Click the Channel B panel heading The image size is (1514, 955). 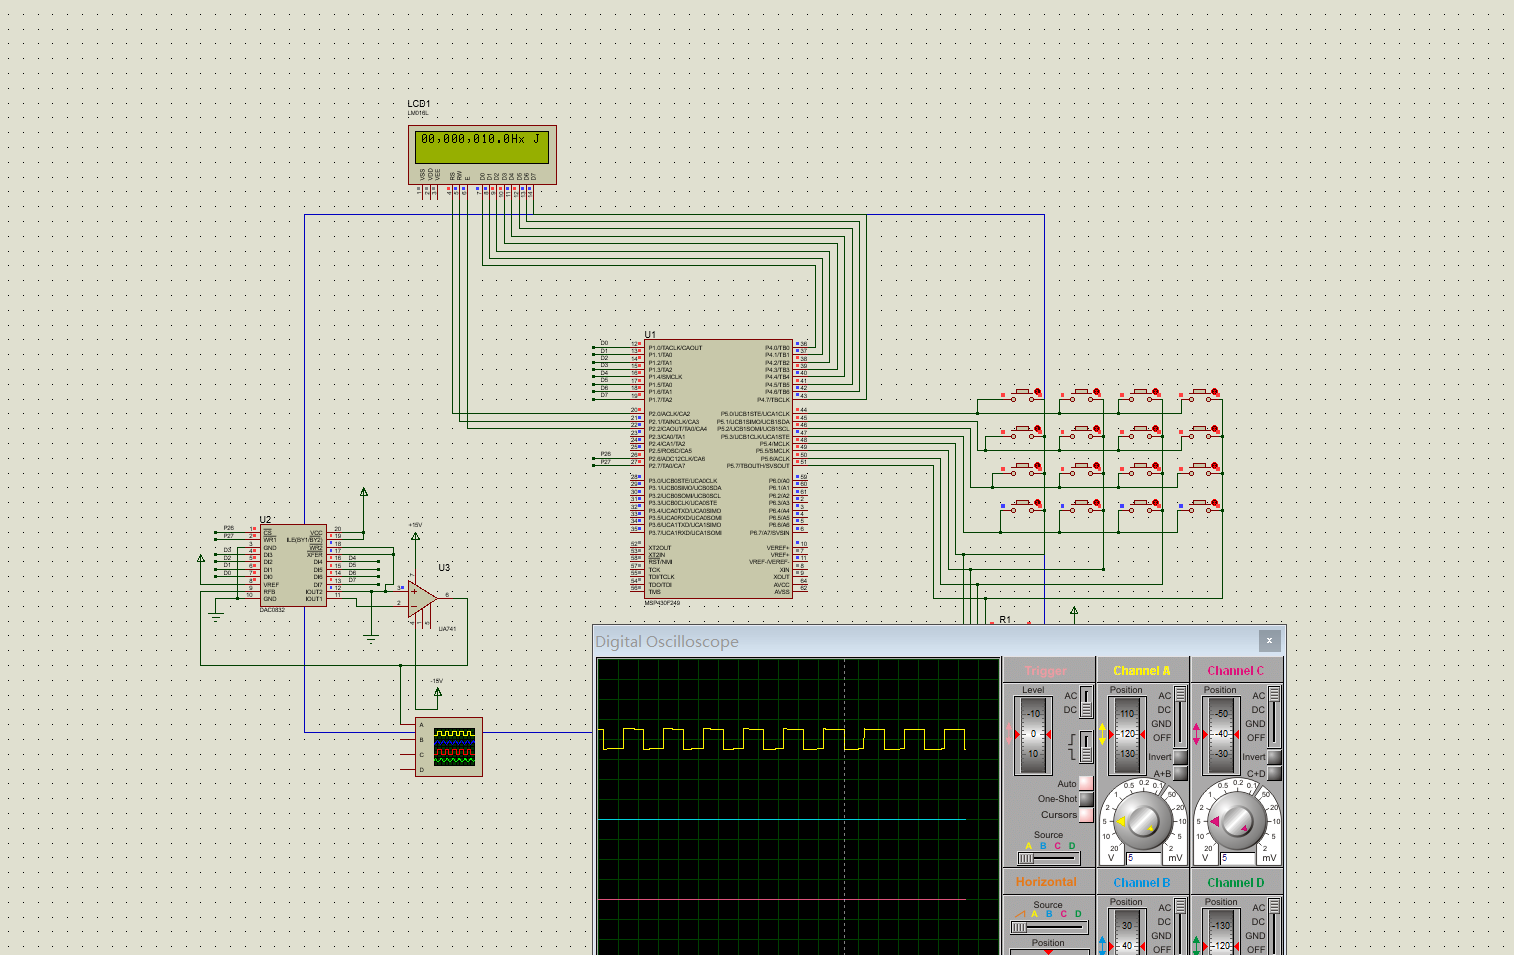pyautogui.click(x=1141, y=883)
